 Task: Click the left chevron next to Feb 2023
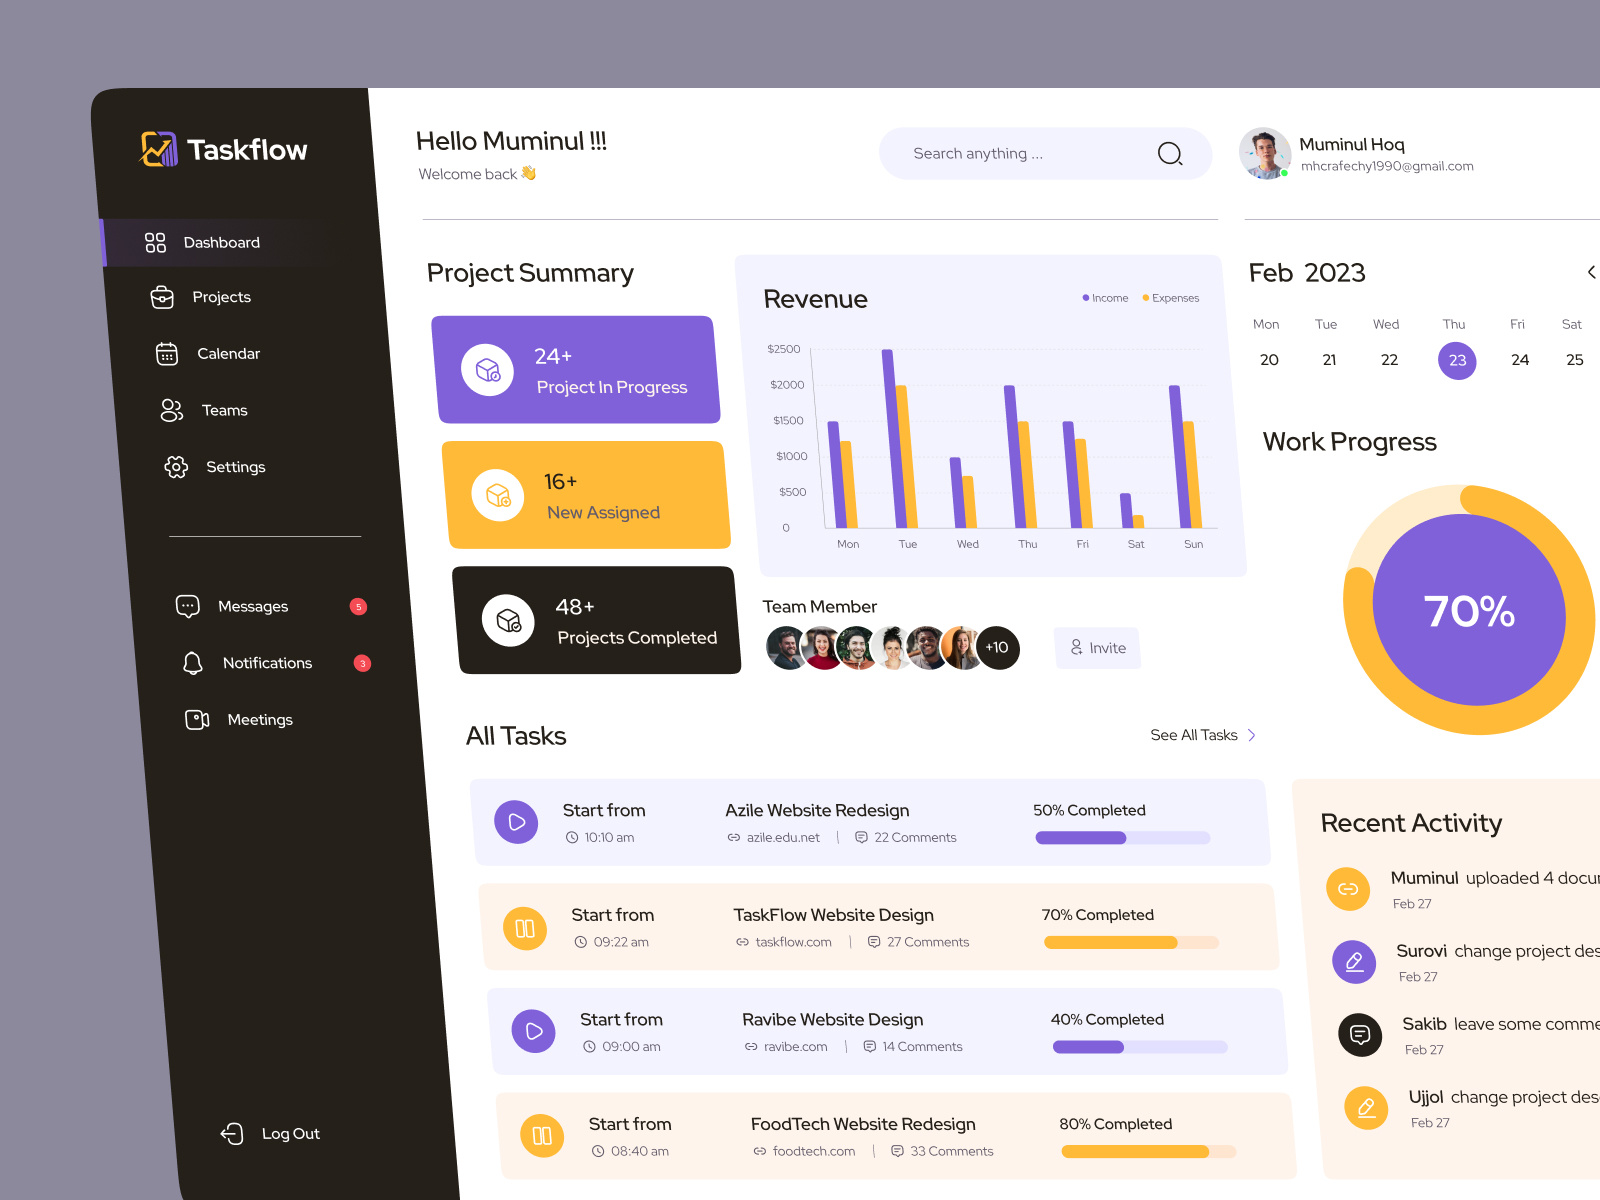point(1592,271)
